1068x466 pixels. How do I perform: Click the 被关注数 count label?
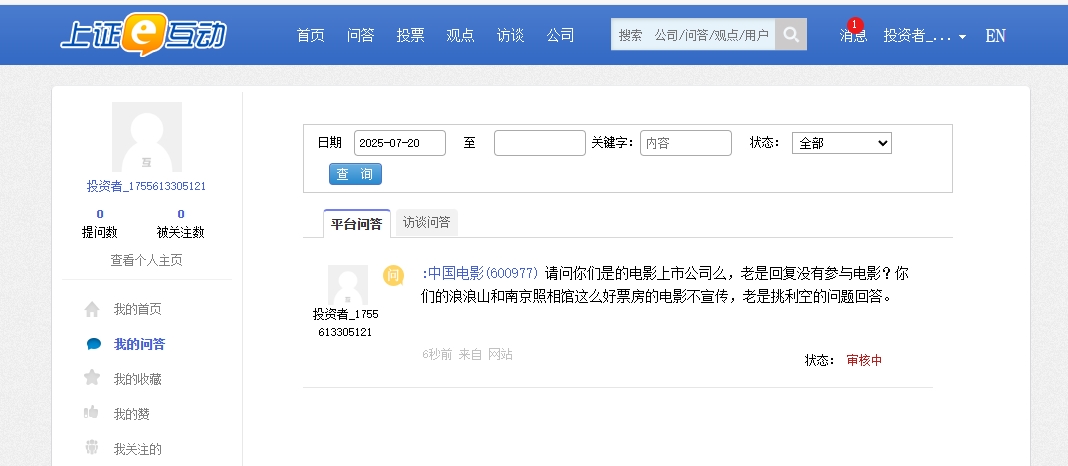pyautogui.click(x=180, y=232)
